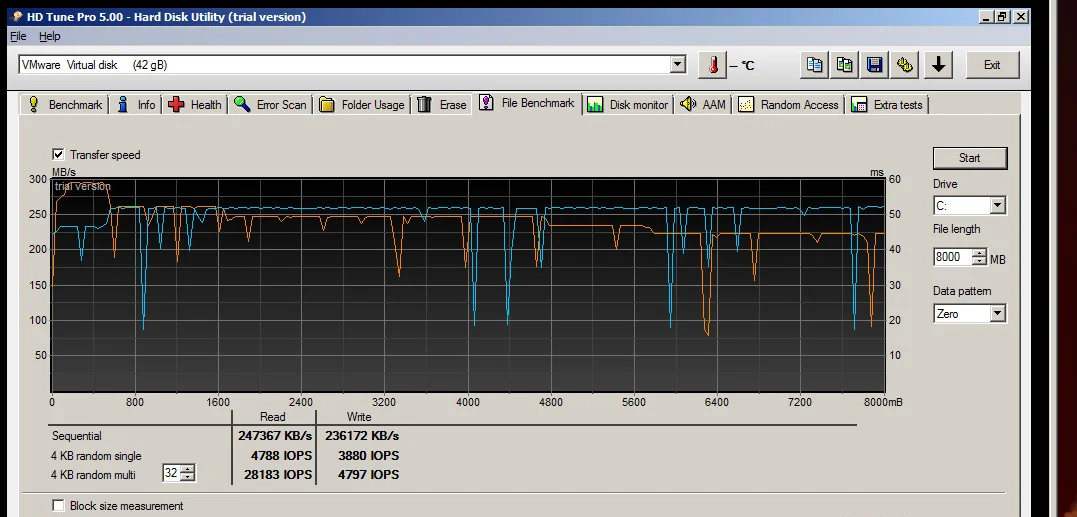Decrease File length with down spinner
Image resolution: width=1077 pixels, height=517 pixels.
click(x=979, y=262)
